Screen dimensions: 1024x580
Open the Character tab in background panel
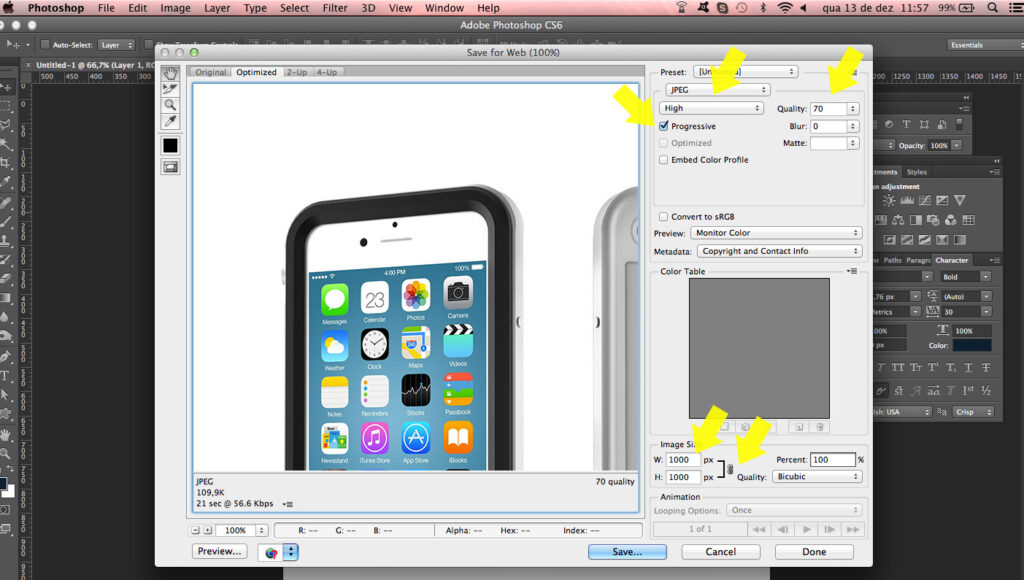(x=952, y=260)
